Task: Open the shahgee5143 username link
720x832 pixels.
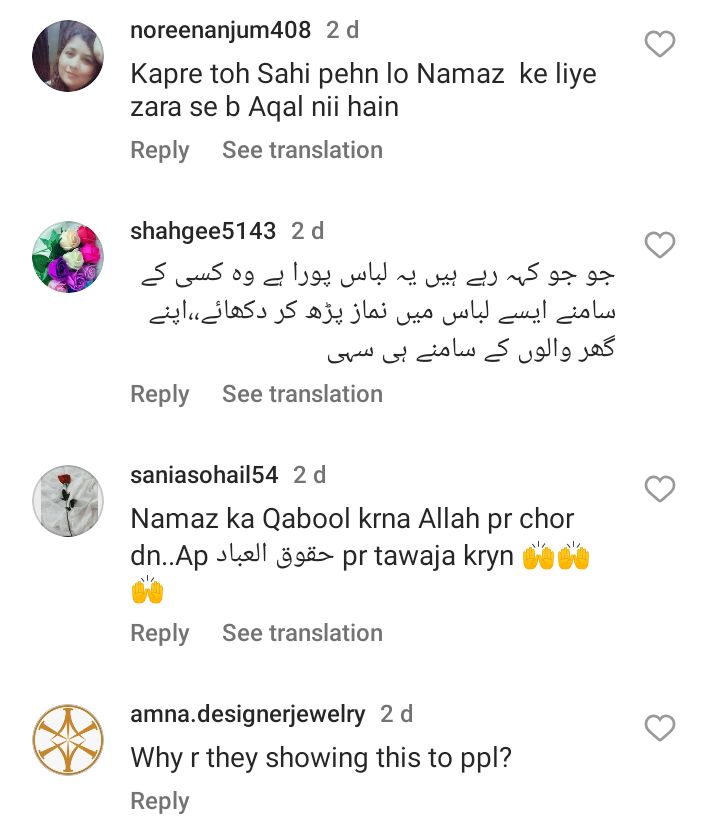Action: (x=203, y=231)
